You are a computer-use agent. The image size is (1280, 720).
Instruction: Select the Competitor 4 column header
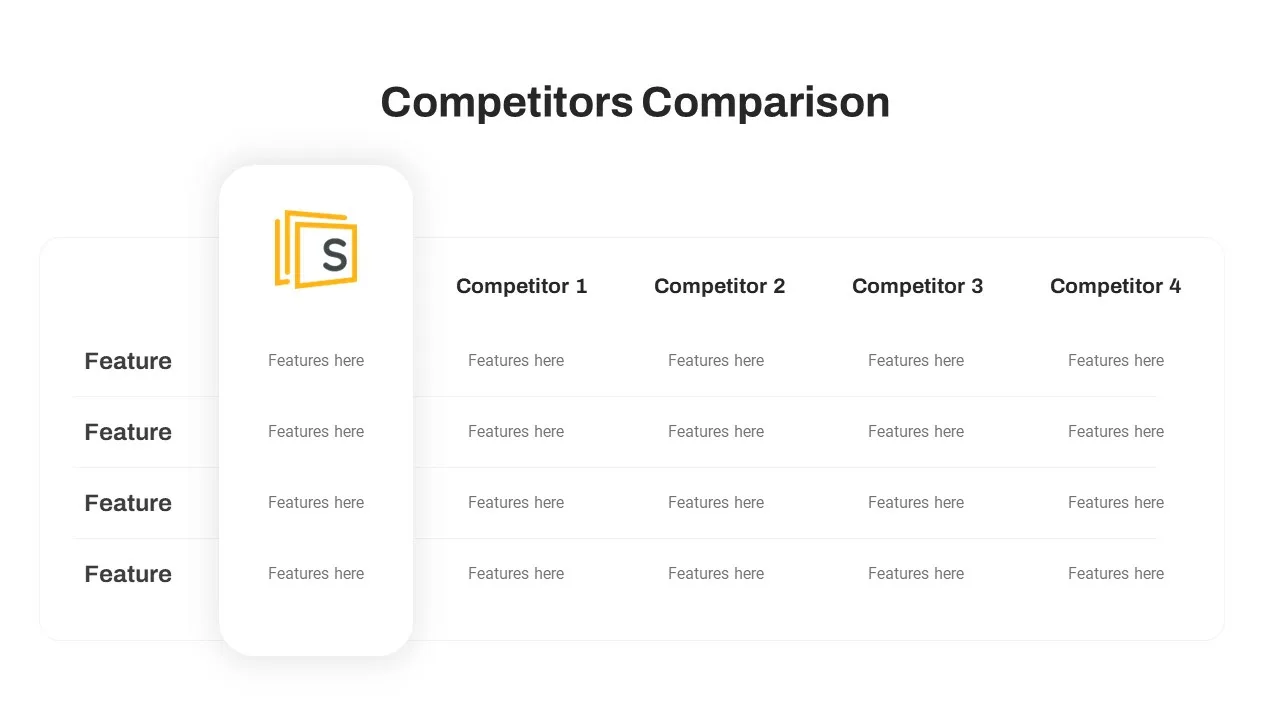click(x=1116, y=286)
